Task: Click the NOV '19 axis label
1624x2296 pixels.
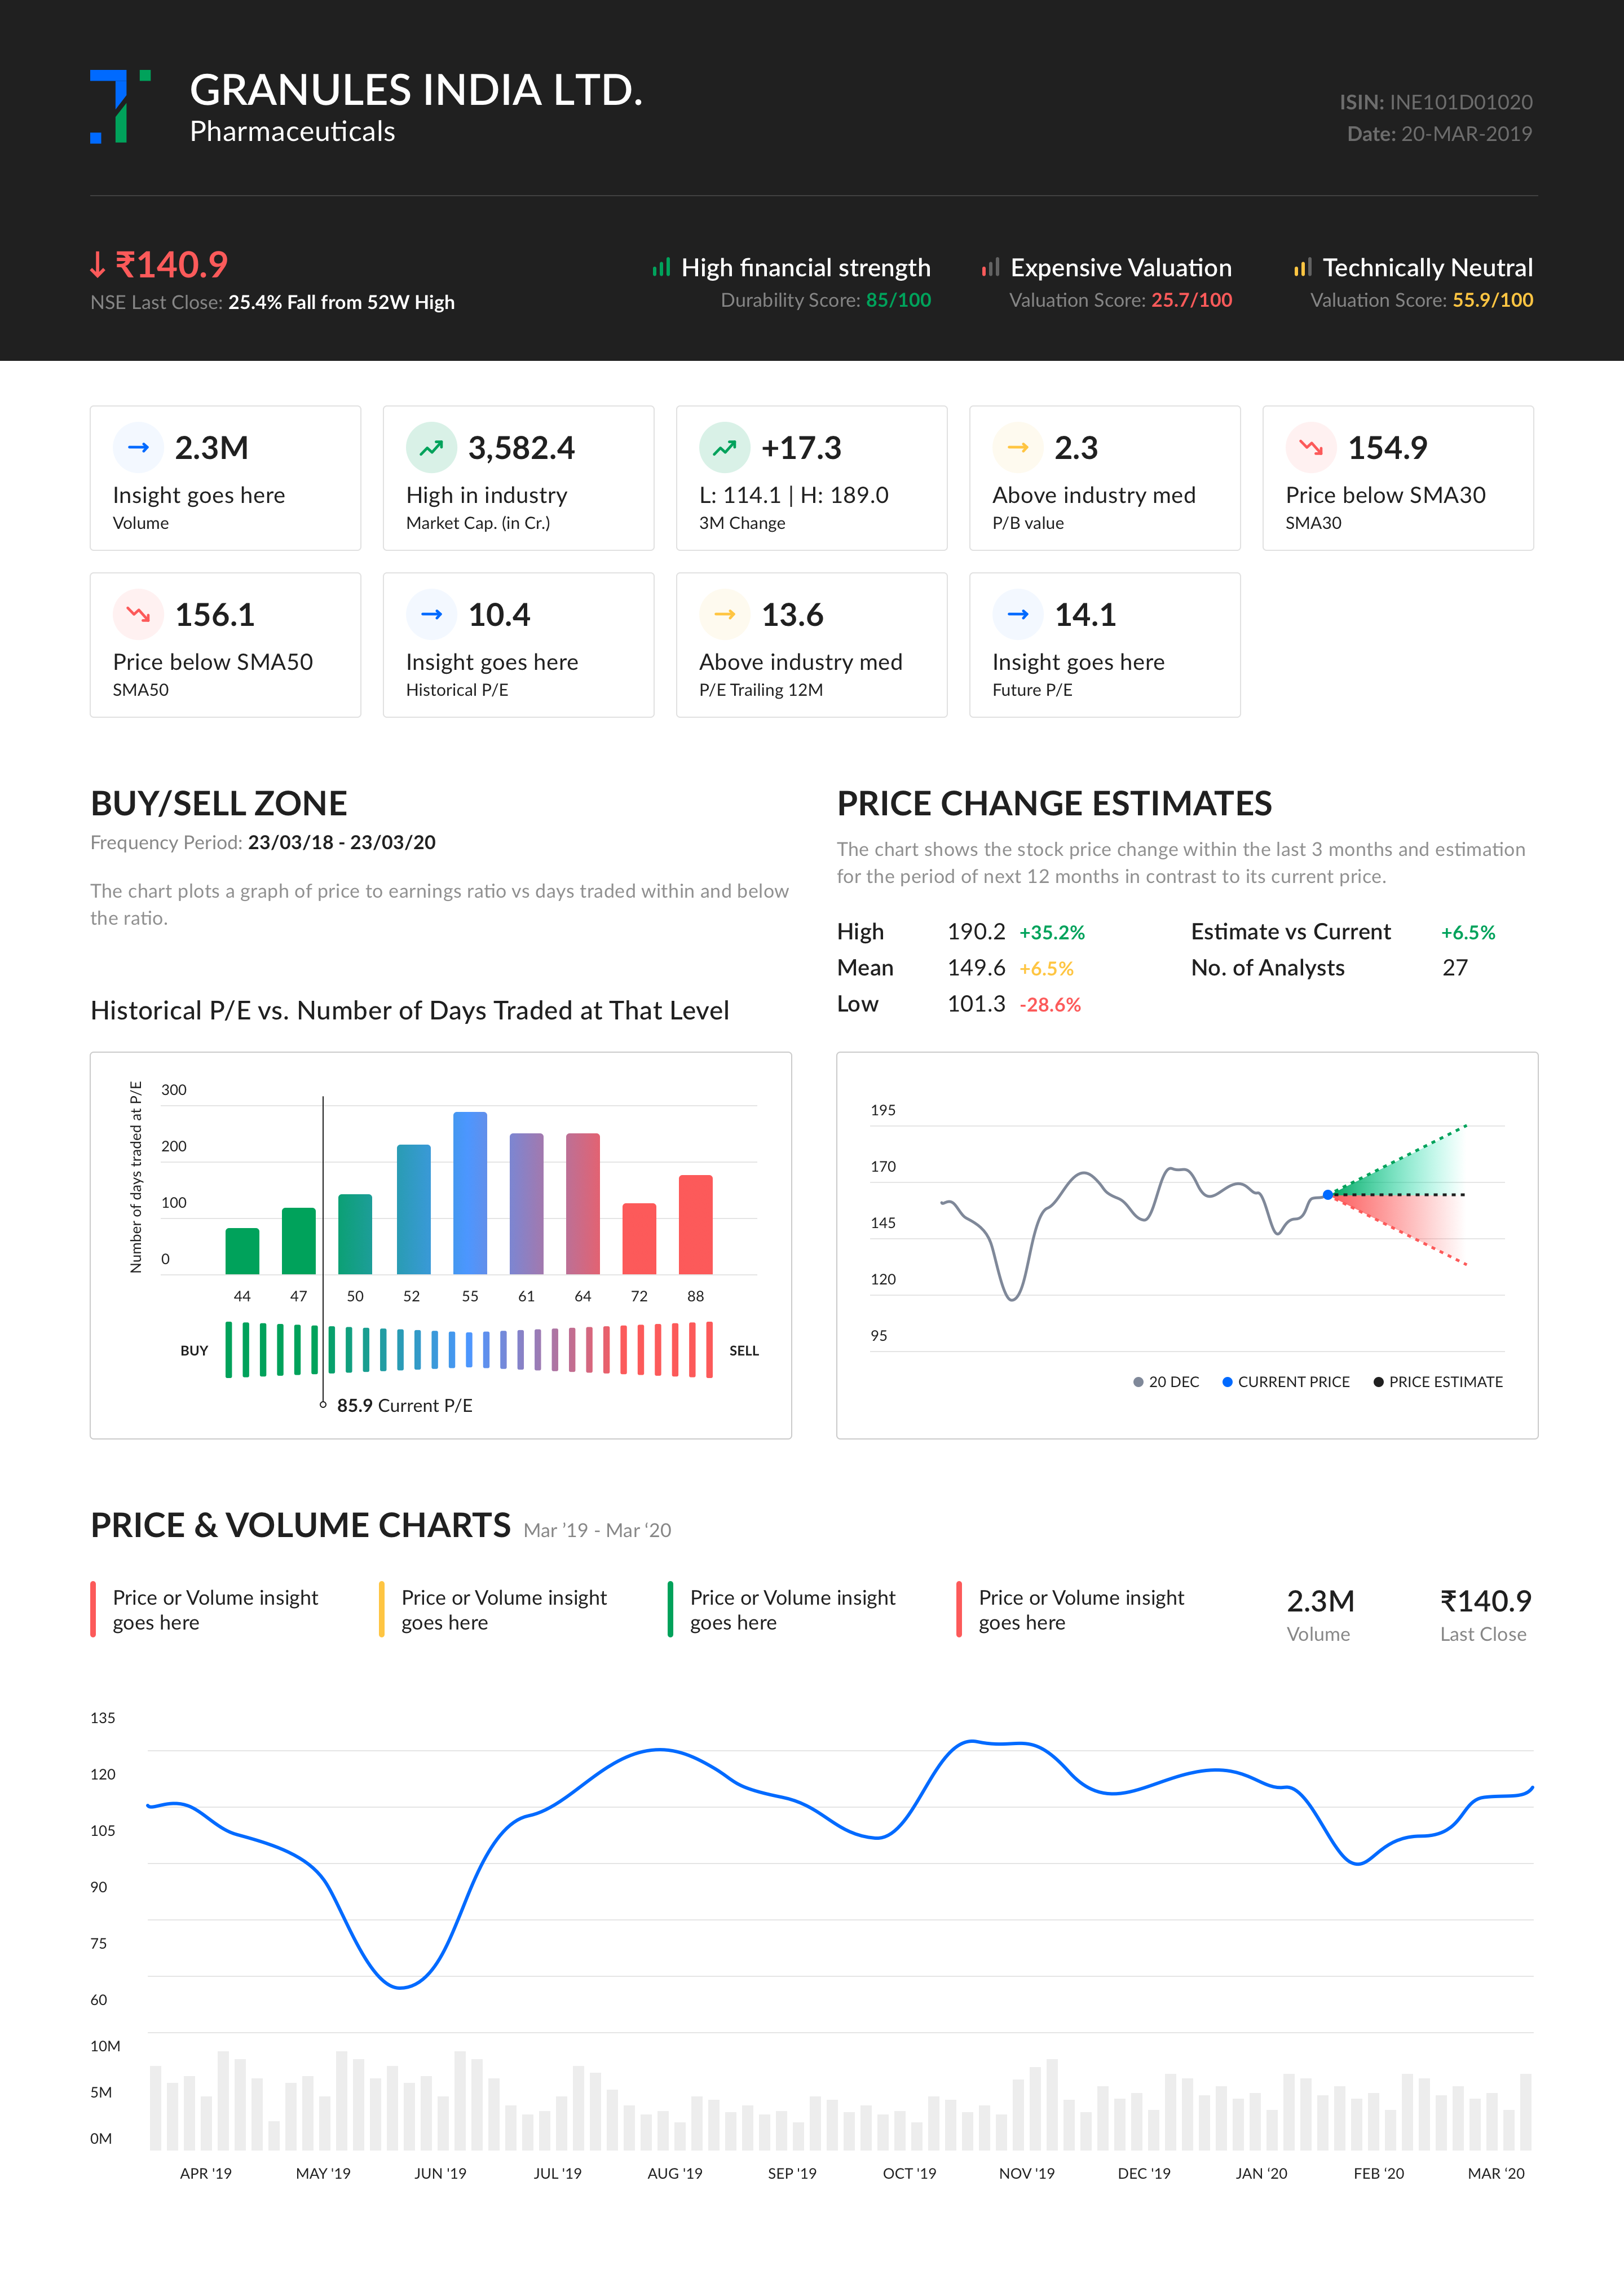Action: point(1027,2174)
